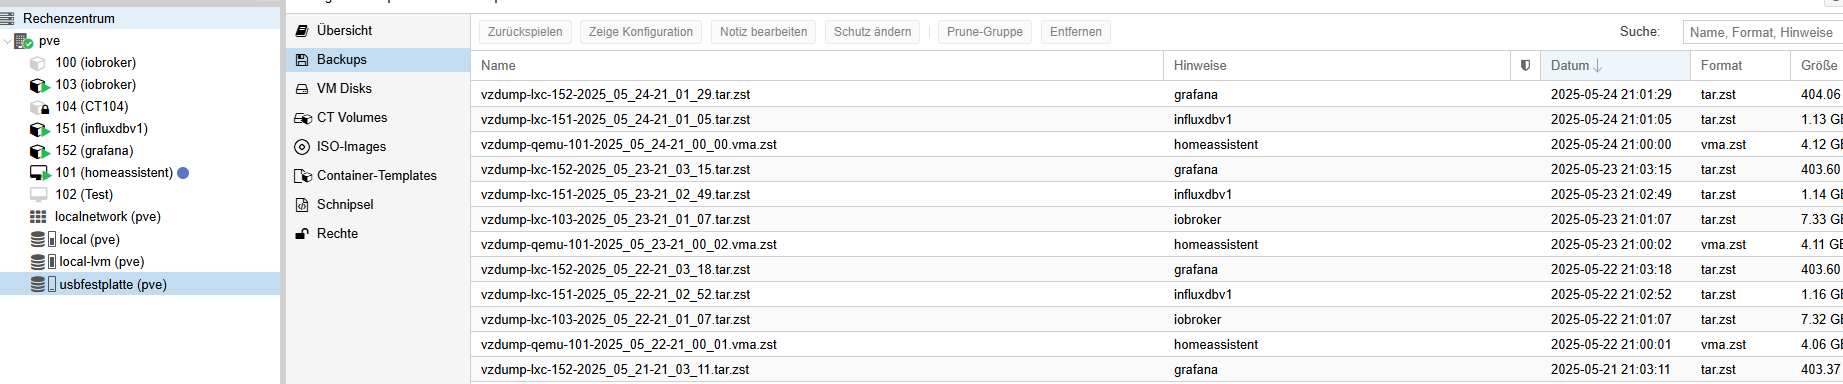
Task: Open the Container-Templates section
Action: pos(378,175)
